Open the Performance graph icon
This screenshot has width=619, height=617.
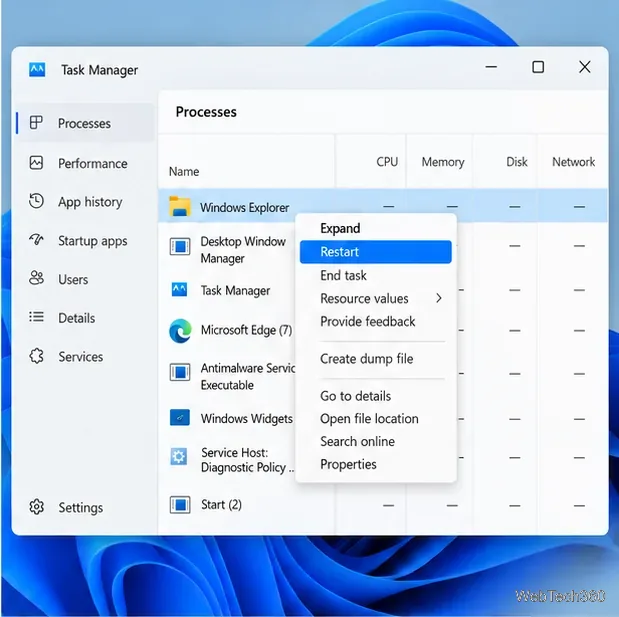click(36, 163)
